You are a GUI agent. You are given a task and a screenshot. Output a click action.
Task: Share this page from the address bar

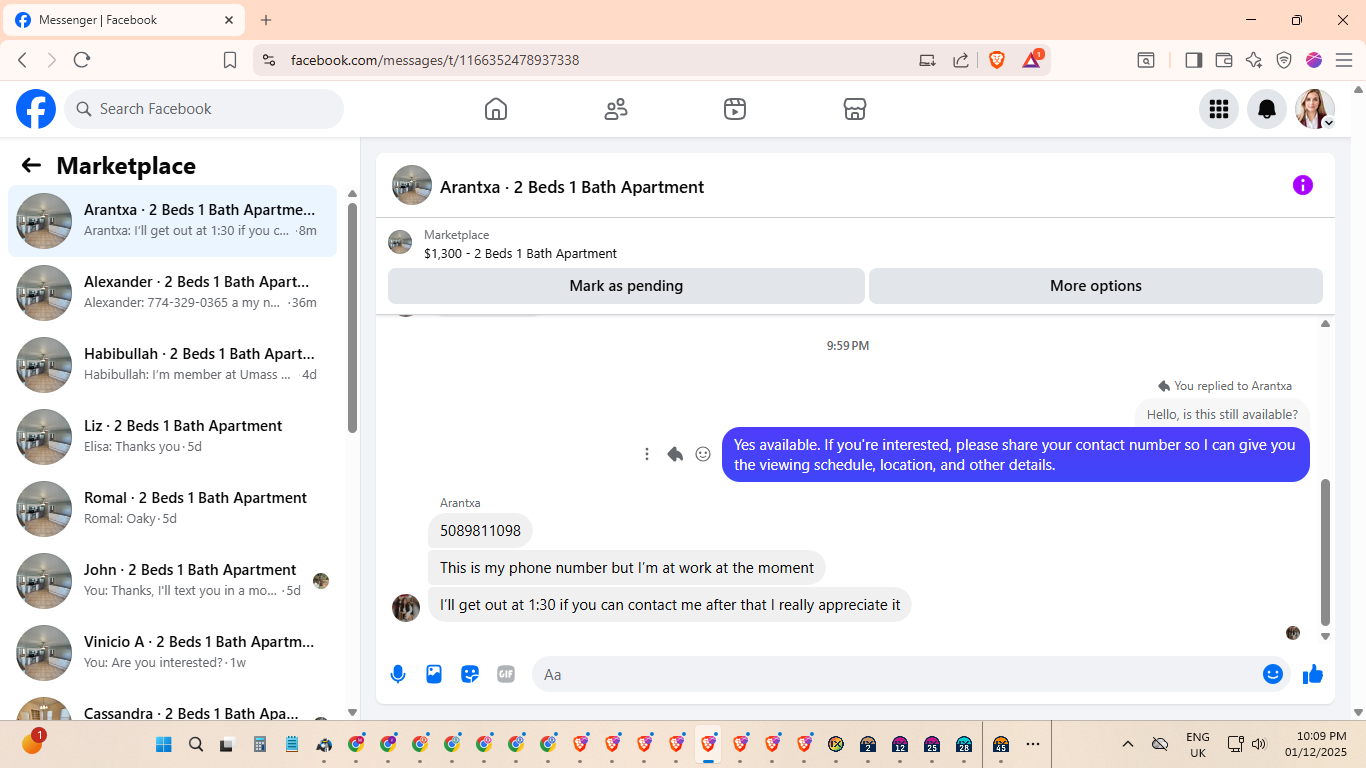tap(961, 60)
